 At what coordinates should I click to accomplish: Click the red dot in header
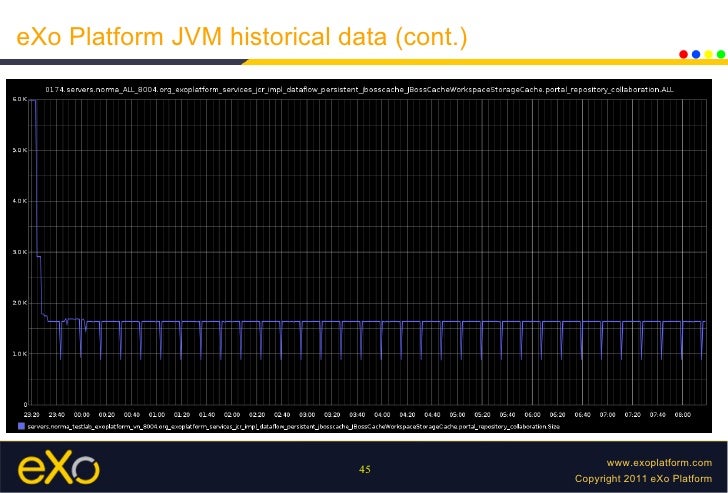point(683,54)
